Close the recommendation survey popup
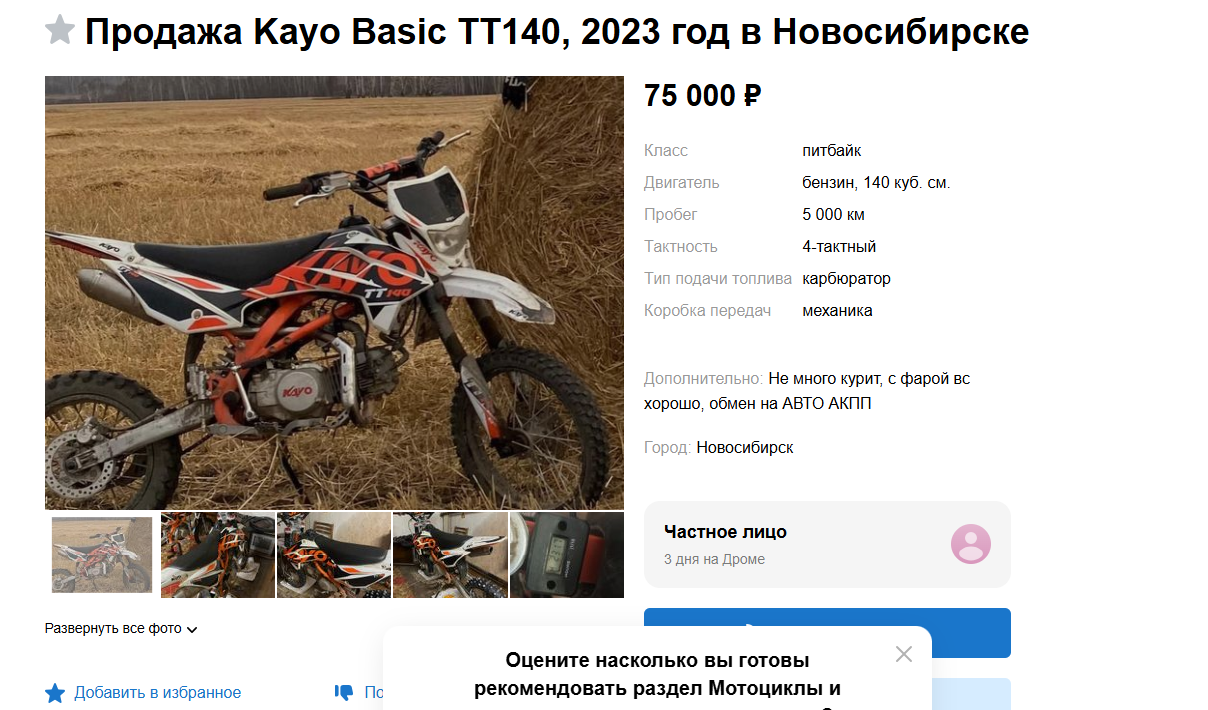 (904, 654)
